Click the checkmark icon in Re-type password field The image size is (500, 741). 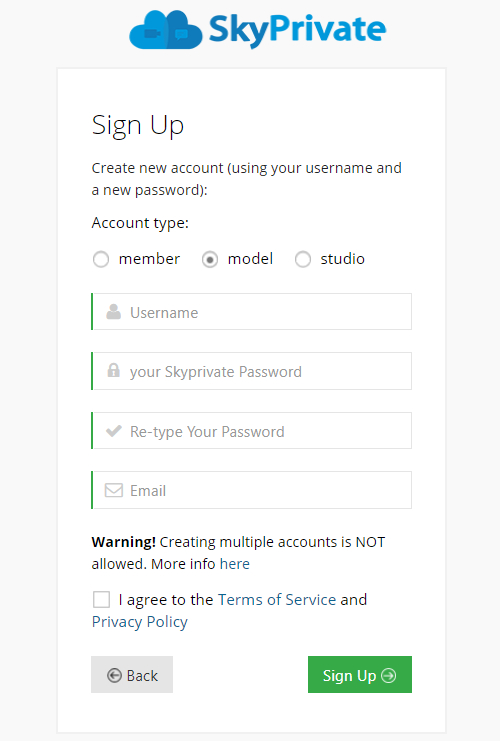tap(113, 431)
